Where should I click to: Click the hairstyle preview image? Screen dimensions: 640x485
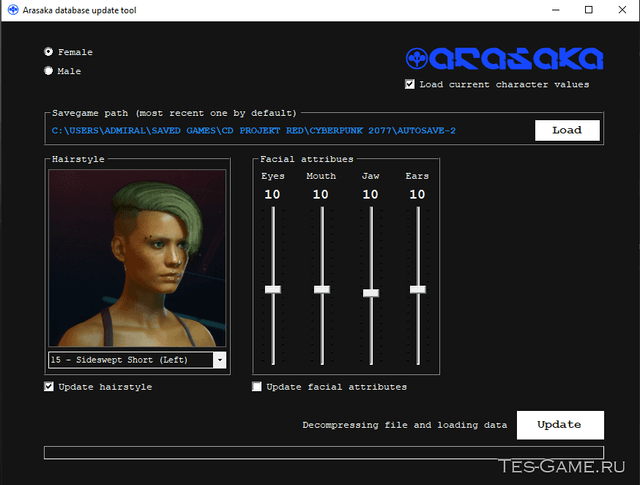point(137,258)
